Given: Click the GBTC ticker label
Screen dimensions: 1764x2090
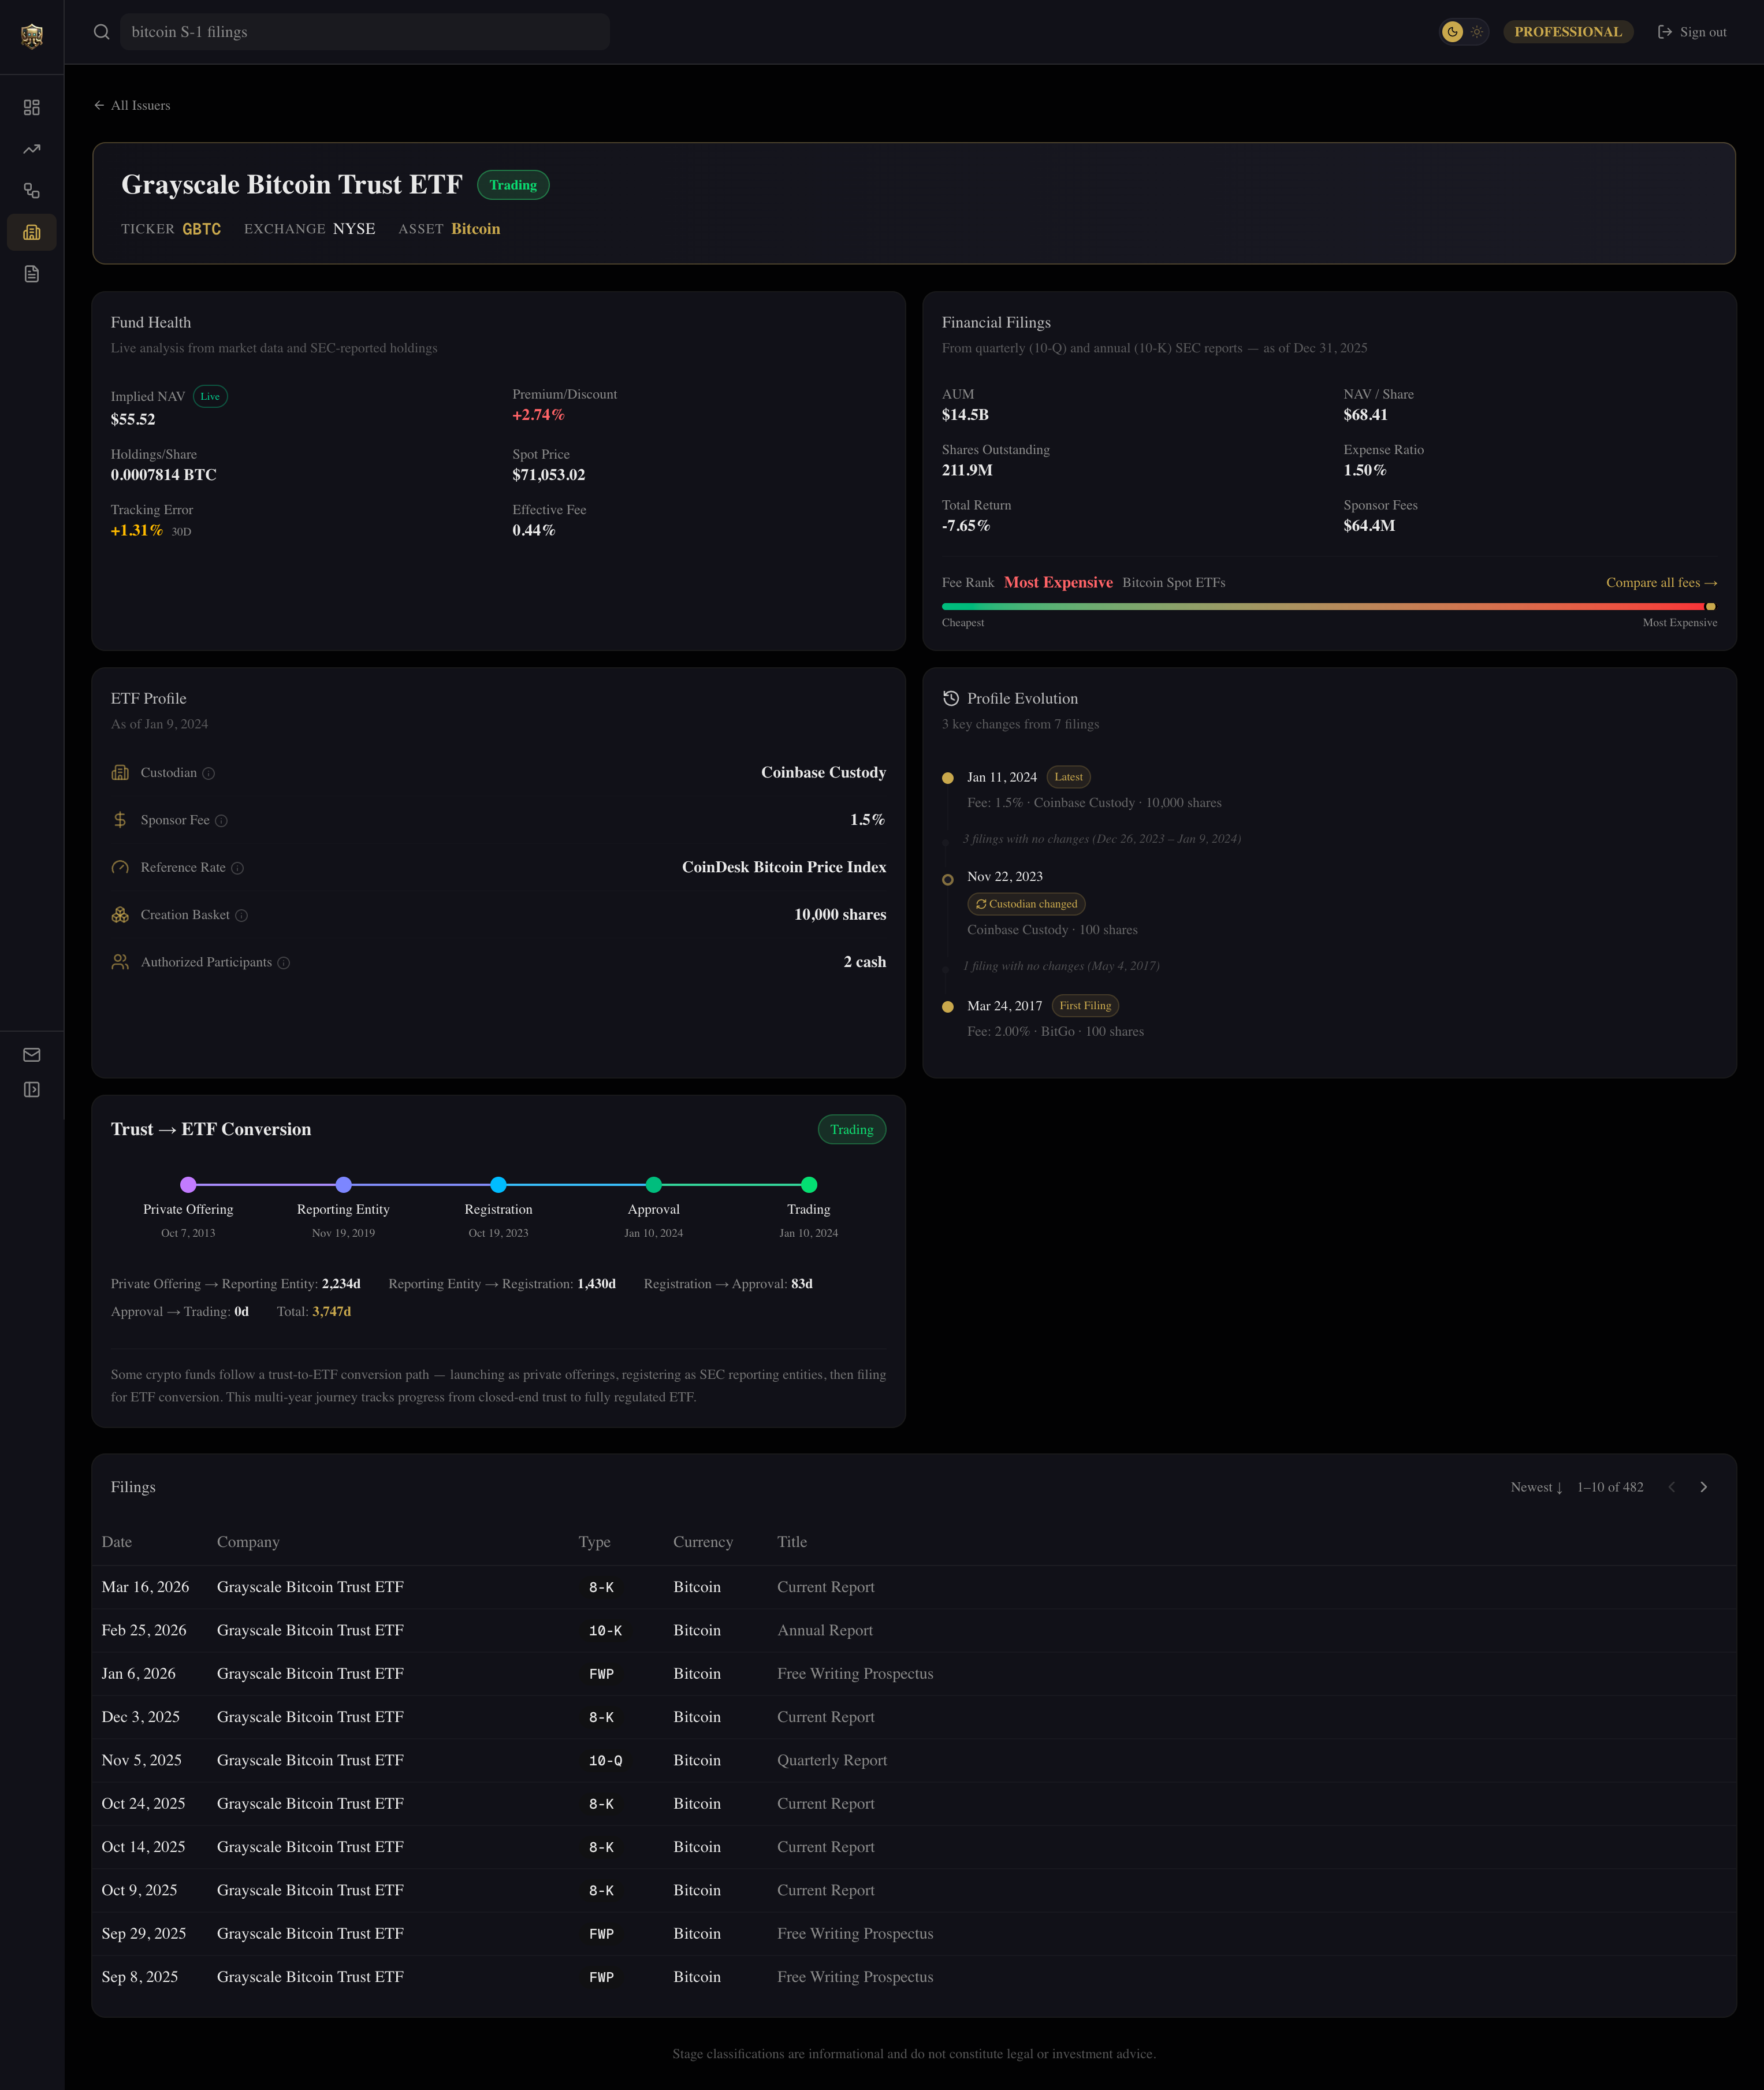Looking at the screenshot, I should point(201,229).
